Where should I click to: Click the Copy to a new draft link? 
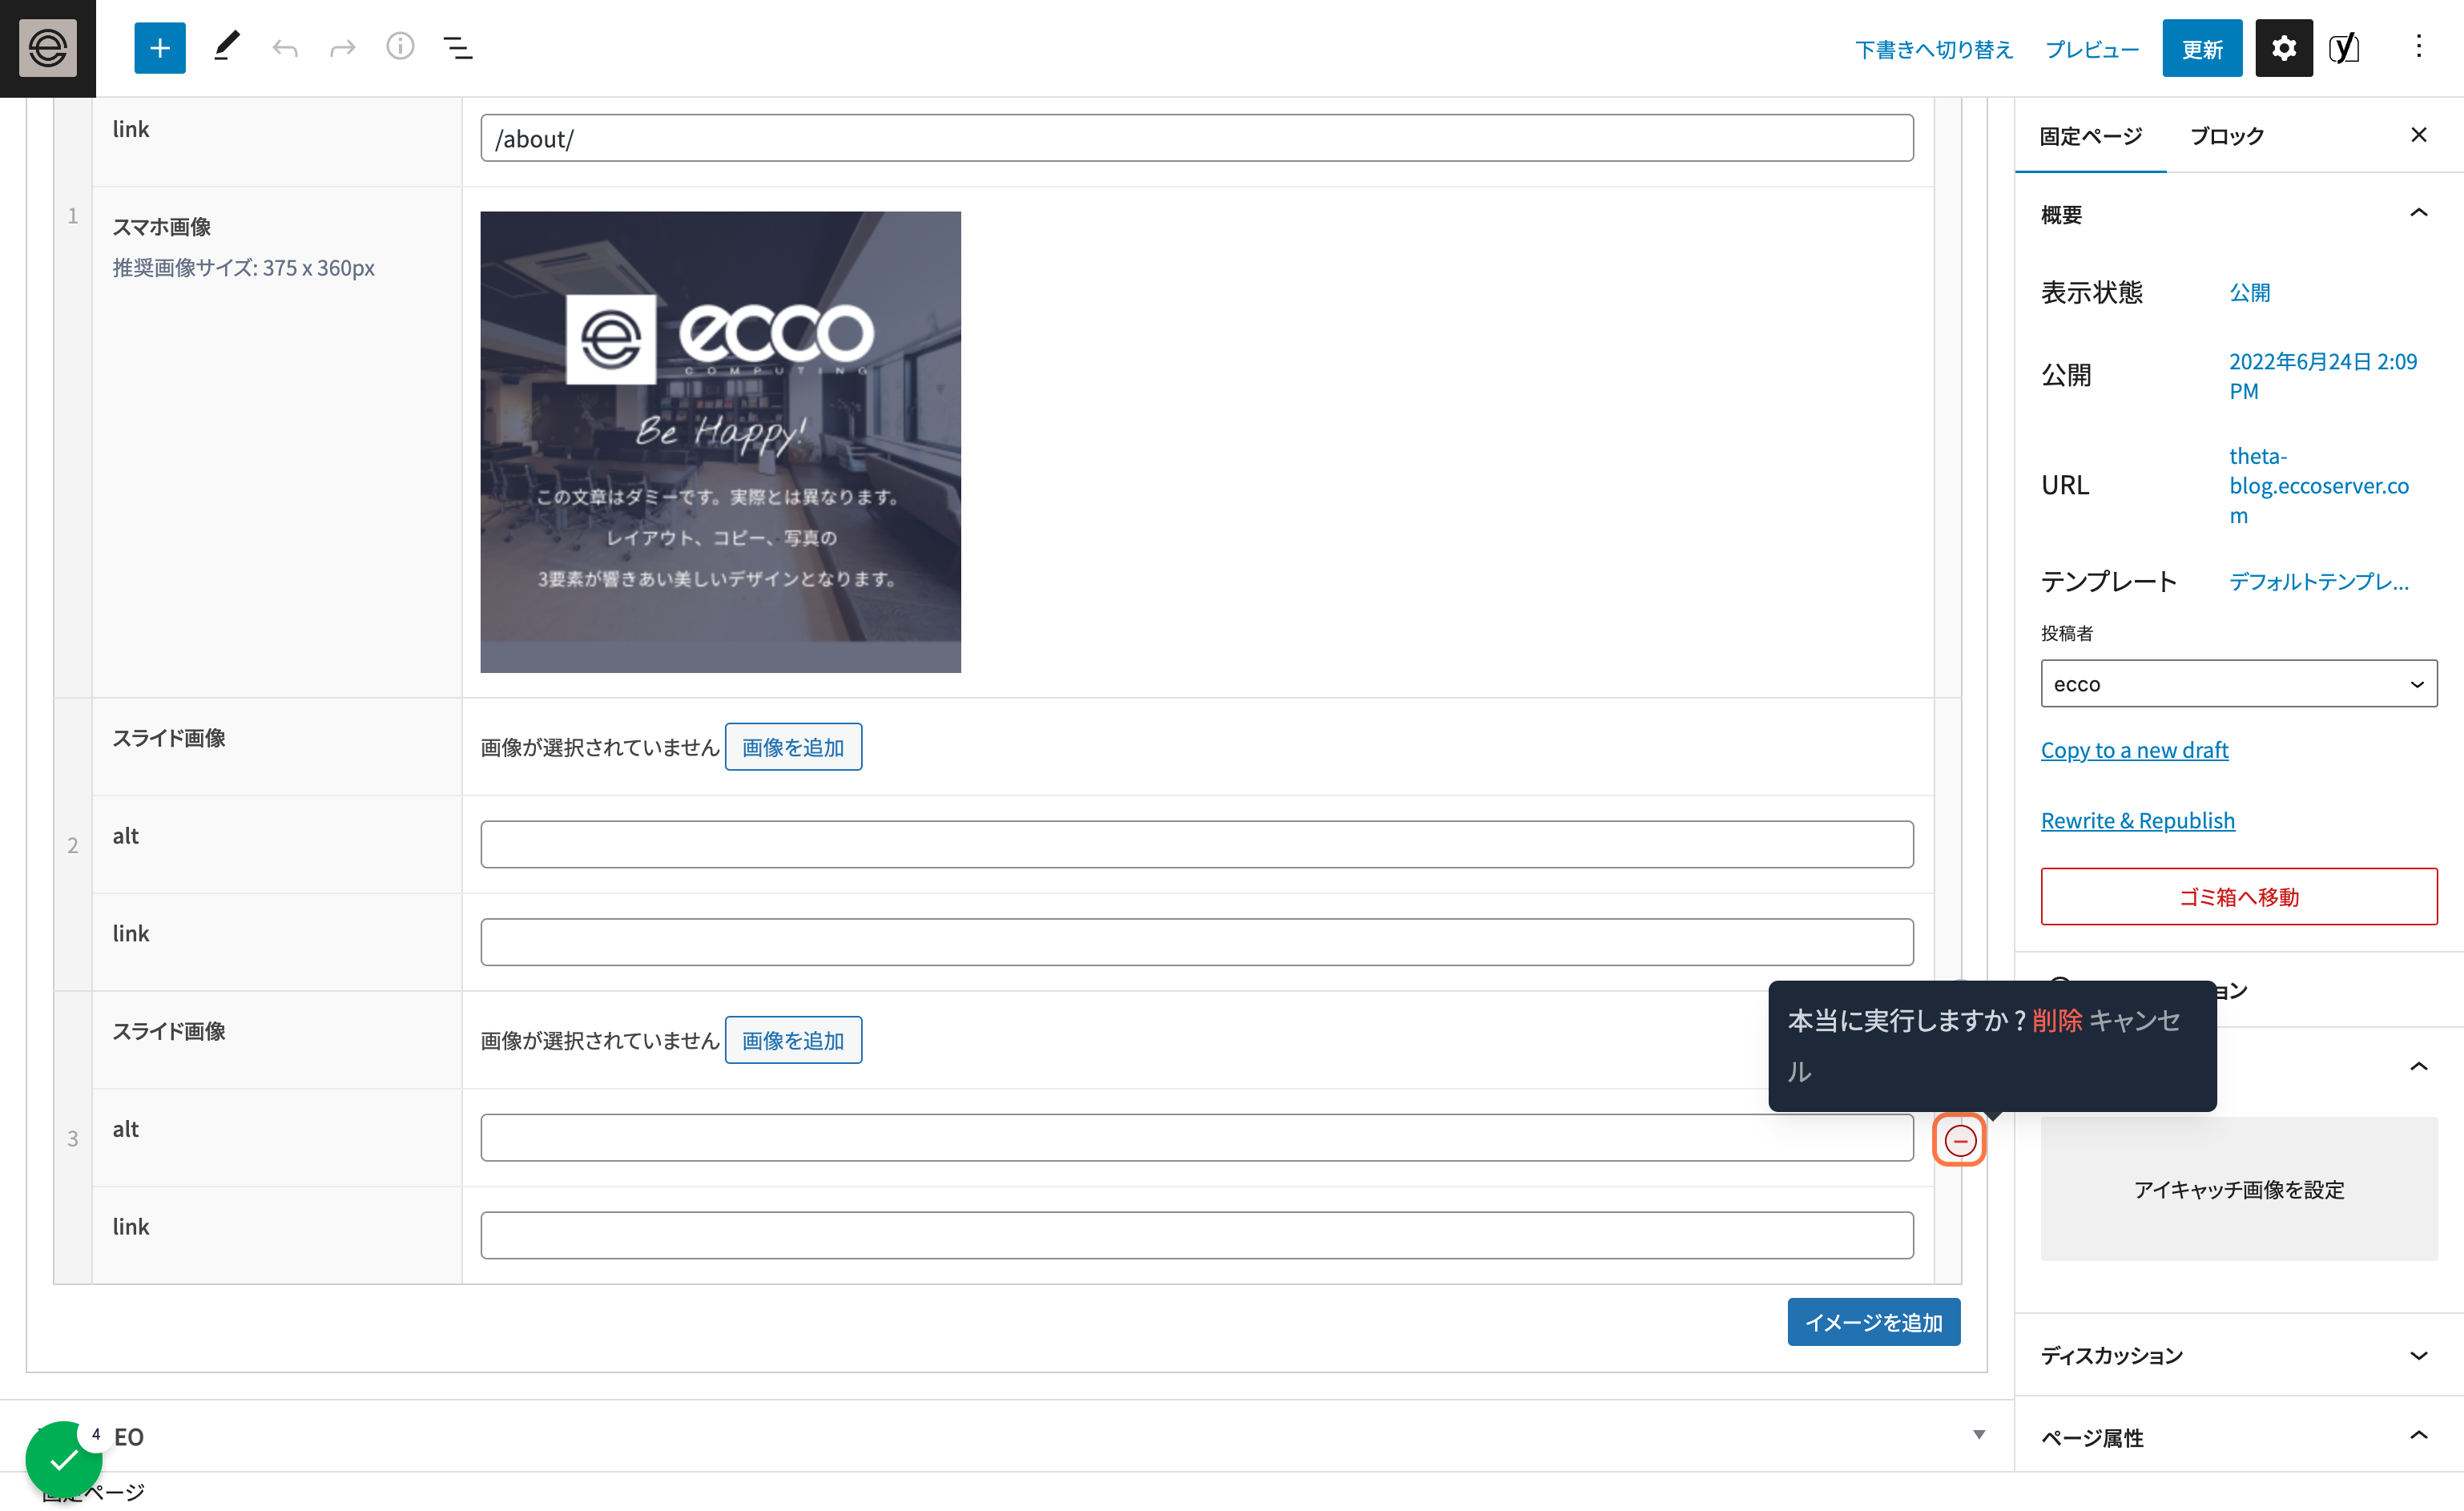point(2134,750)
